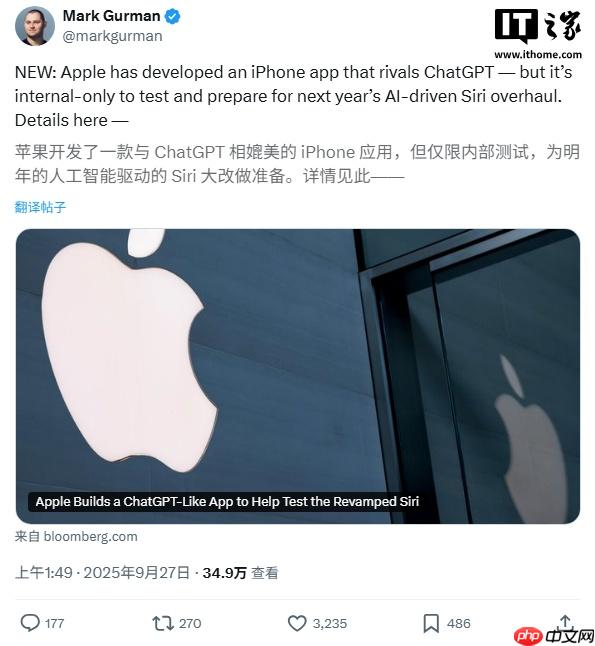The image size is (595, 646).
Task: Click the 3,235 likes count
Action: coord(330,623)
